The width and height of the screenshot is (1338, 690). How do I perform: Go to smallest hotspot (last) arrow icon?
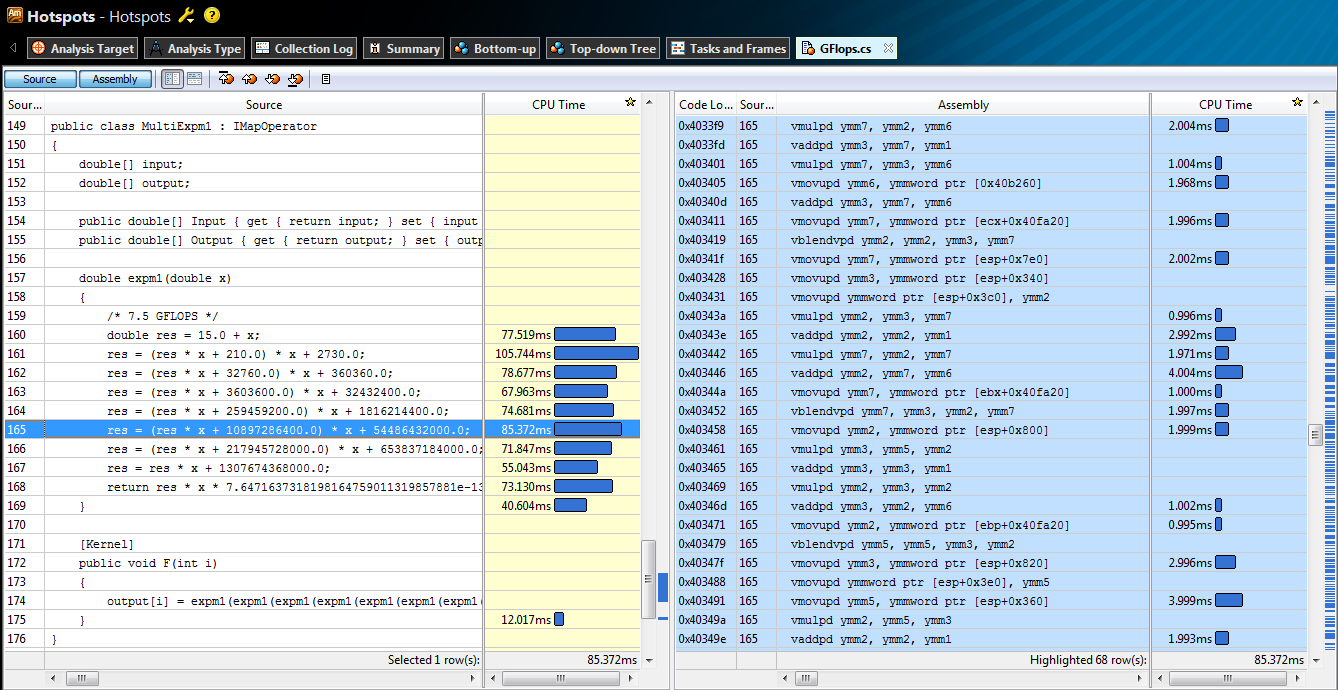click(295, 79)
